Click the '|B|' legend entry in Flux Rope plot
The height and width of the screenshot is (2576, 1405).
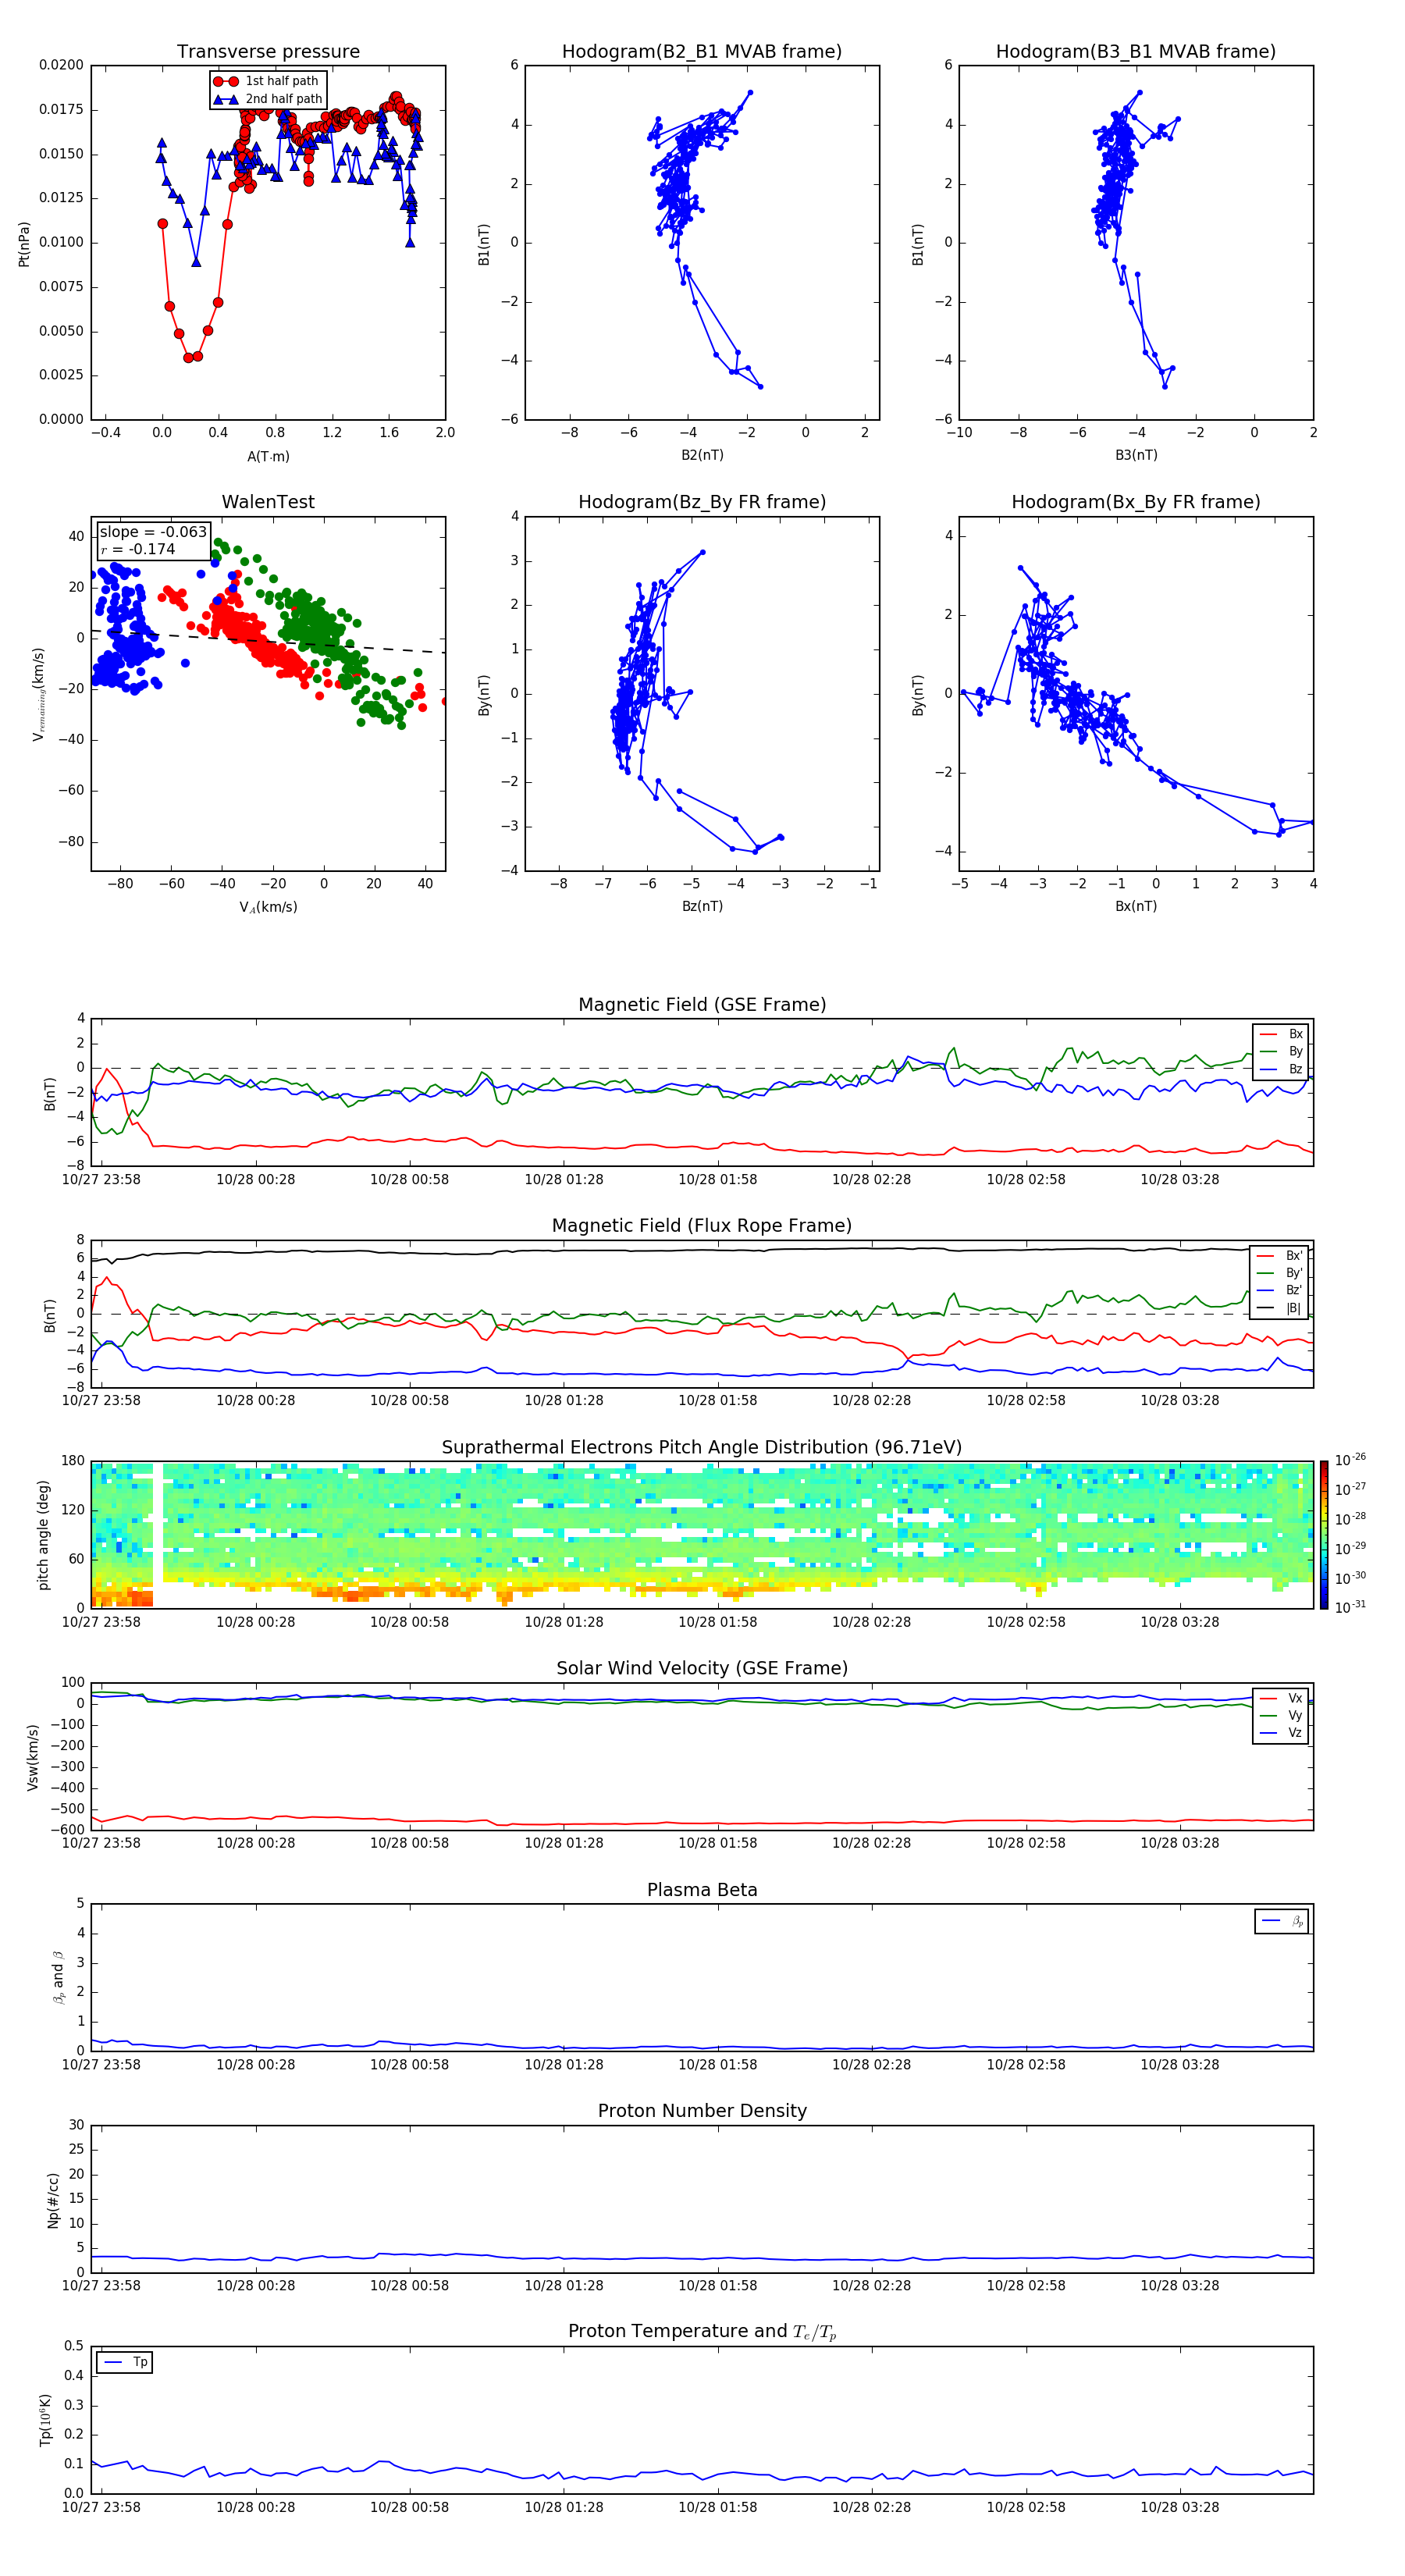(x=1280, y=1308)
